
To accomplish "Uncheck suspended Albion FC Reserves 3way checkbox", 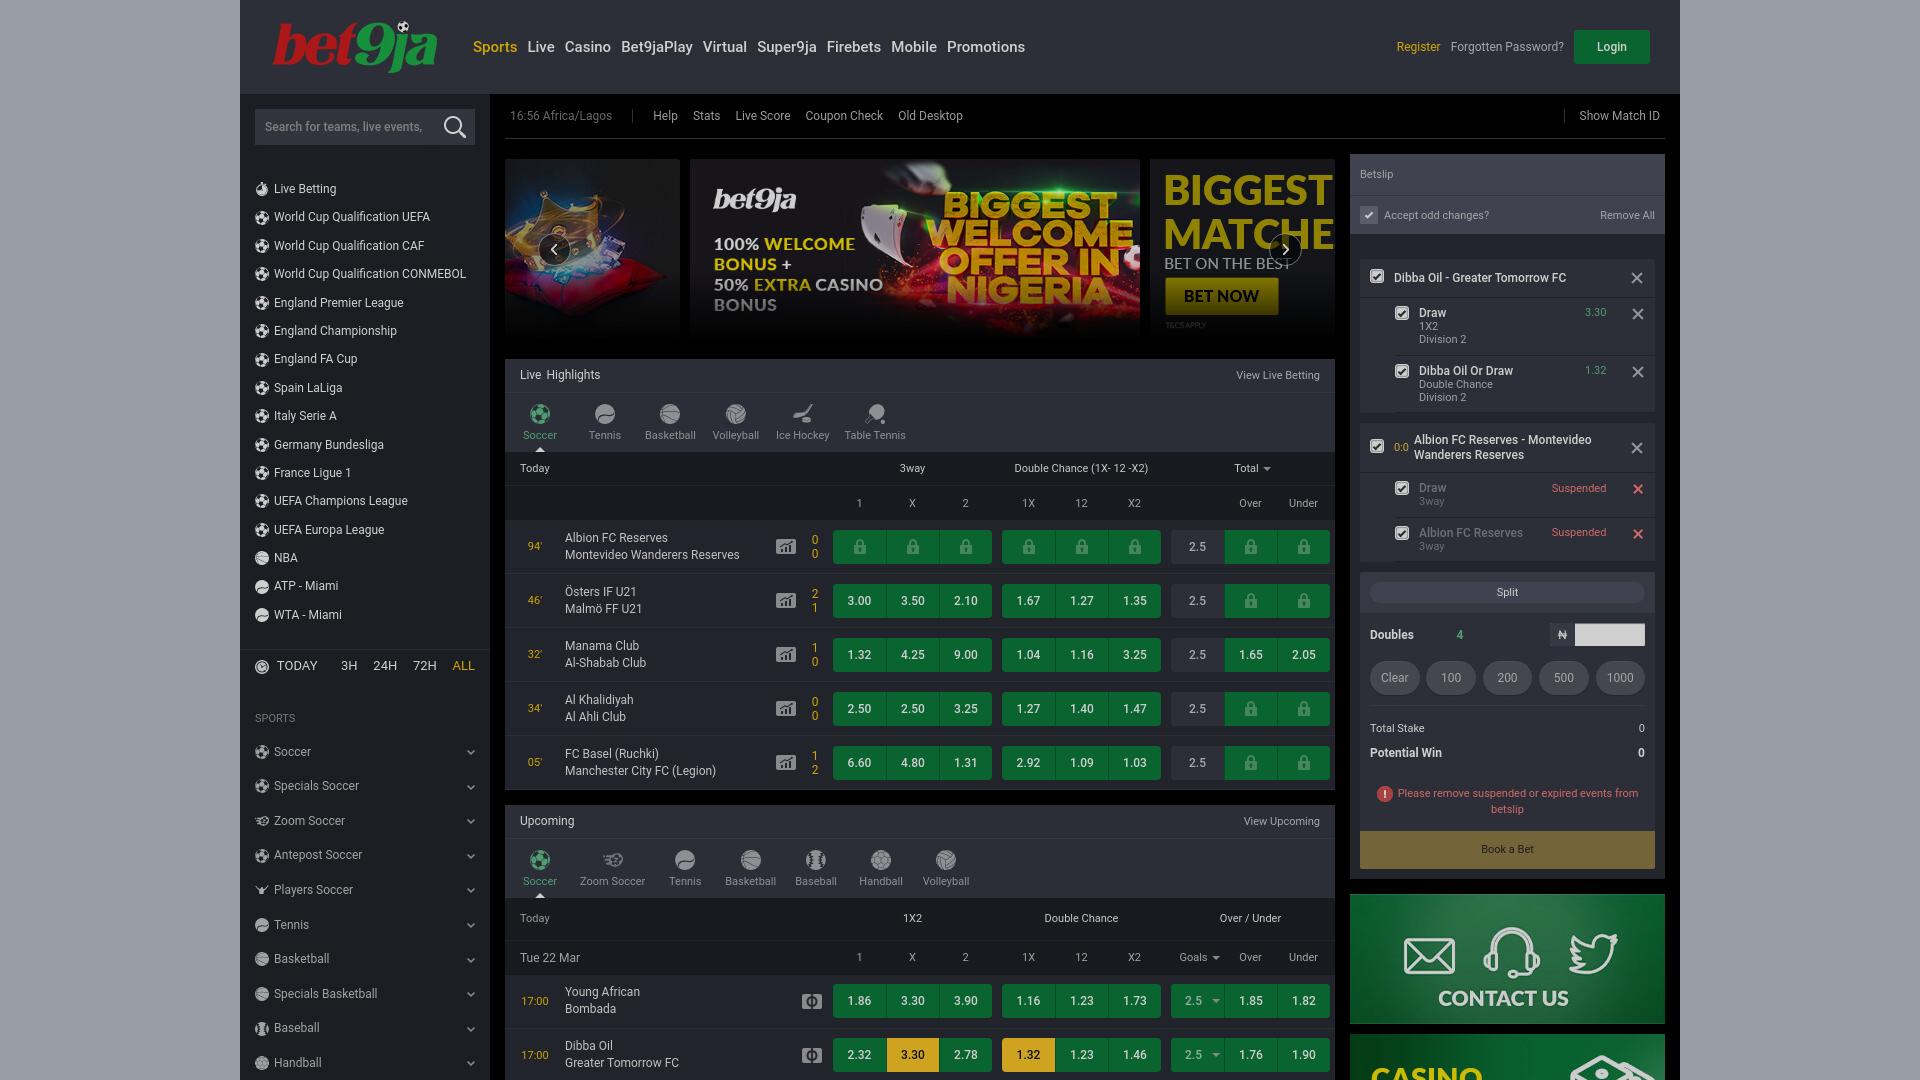I will [x=1402, y=533].
